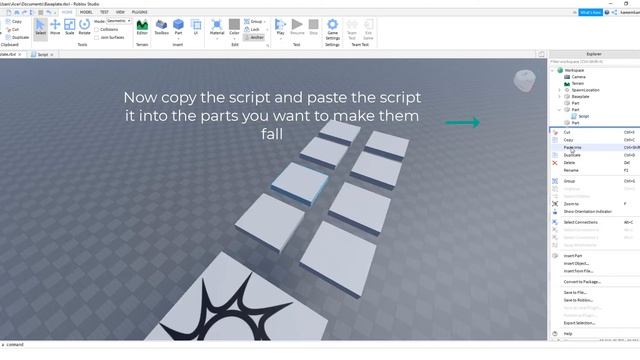Click the Stop playback button

pos(313,27)
